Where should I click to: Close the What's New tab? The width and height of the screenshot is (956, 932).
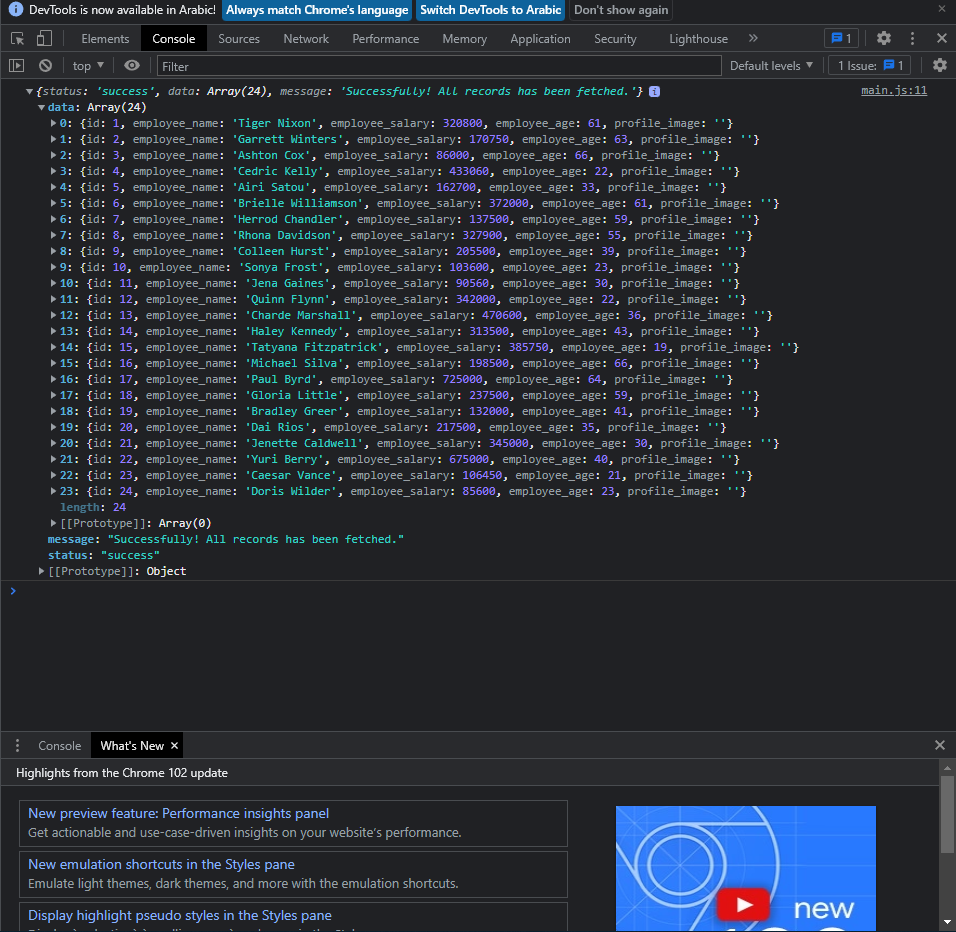(x=174, y=745)
